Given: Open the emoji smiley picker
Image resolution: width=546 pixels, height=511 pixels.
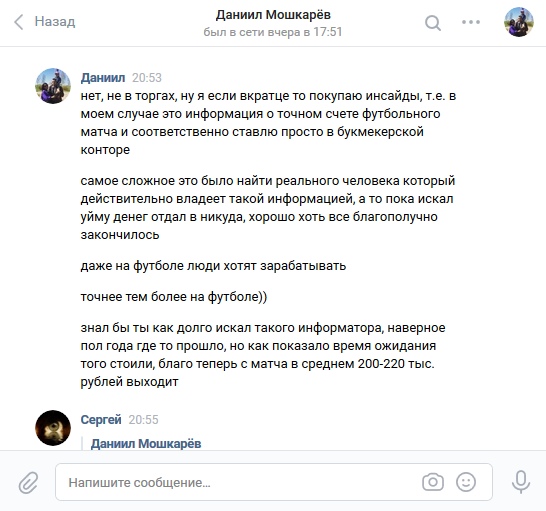Looking at the screenshot, I should pos(466,482).
